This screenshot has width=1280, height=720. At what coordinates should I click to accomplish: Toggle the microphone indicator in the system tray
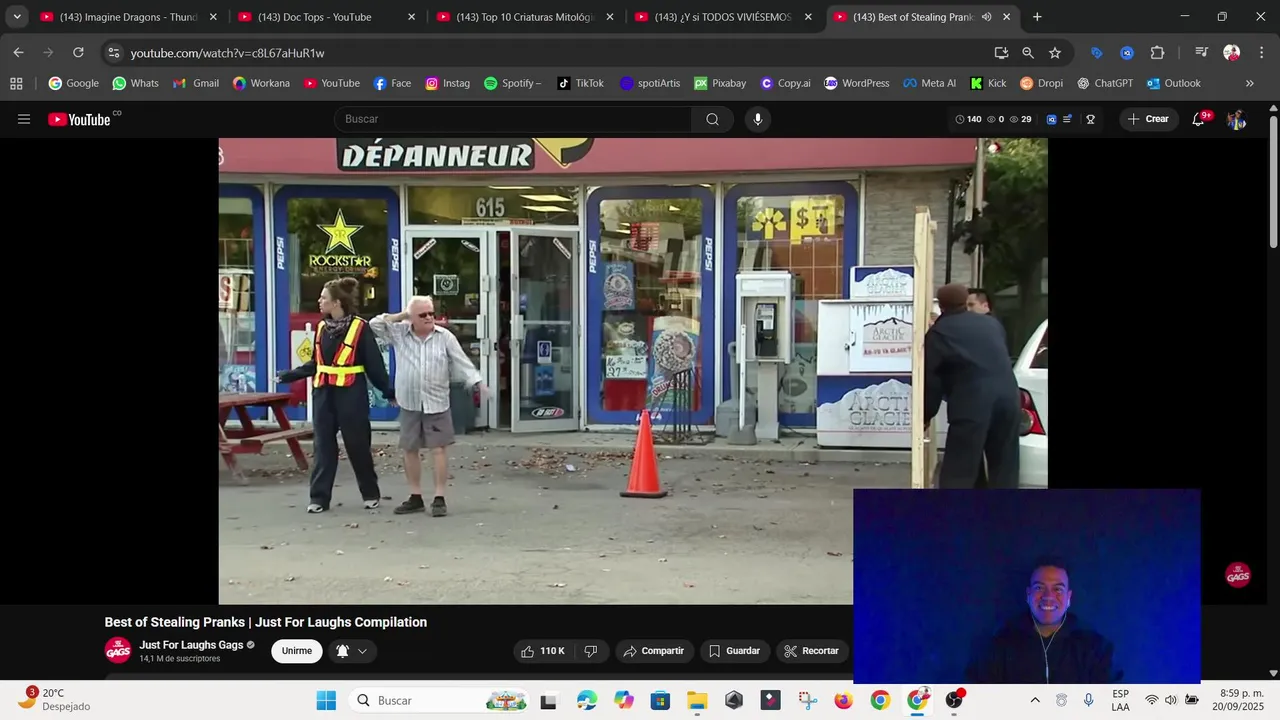pos(1088,700)
